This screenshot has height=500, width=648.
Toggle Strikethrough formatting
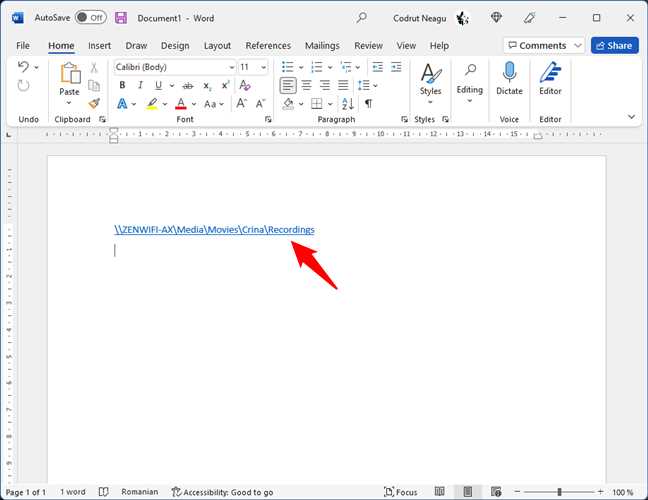point(188,86)
